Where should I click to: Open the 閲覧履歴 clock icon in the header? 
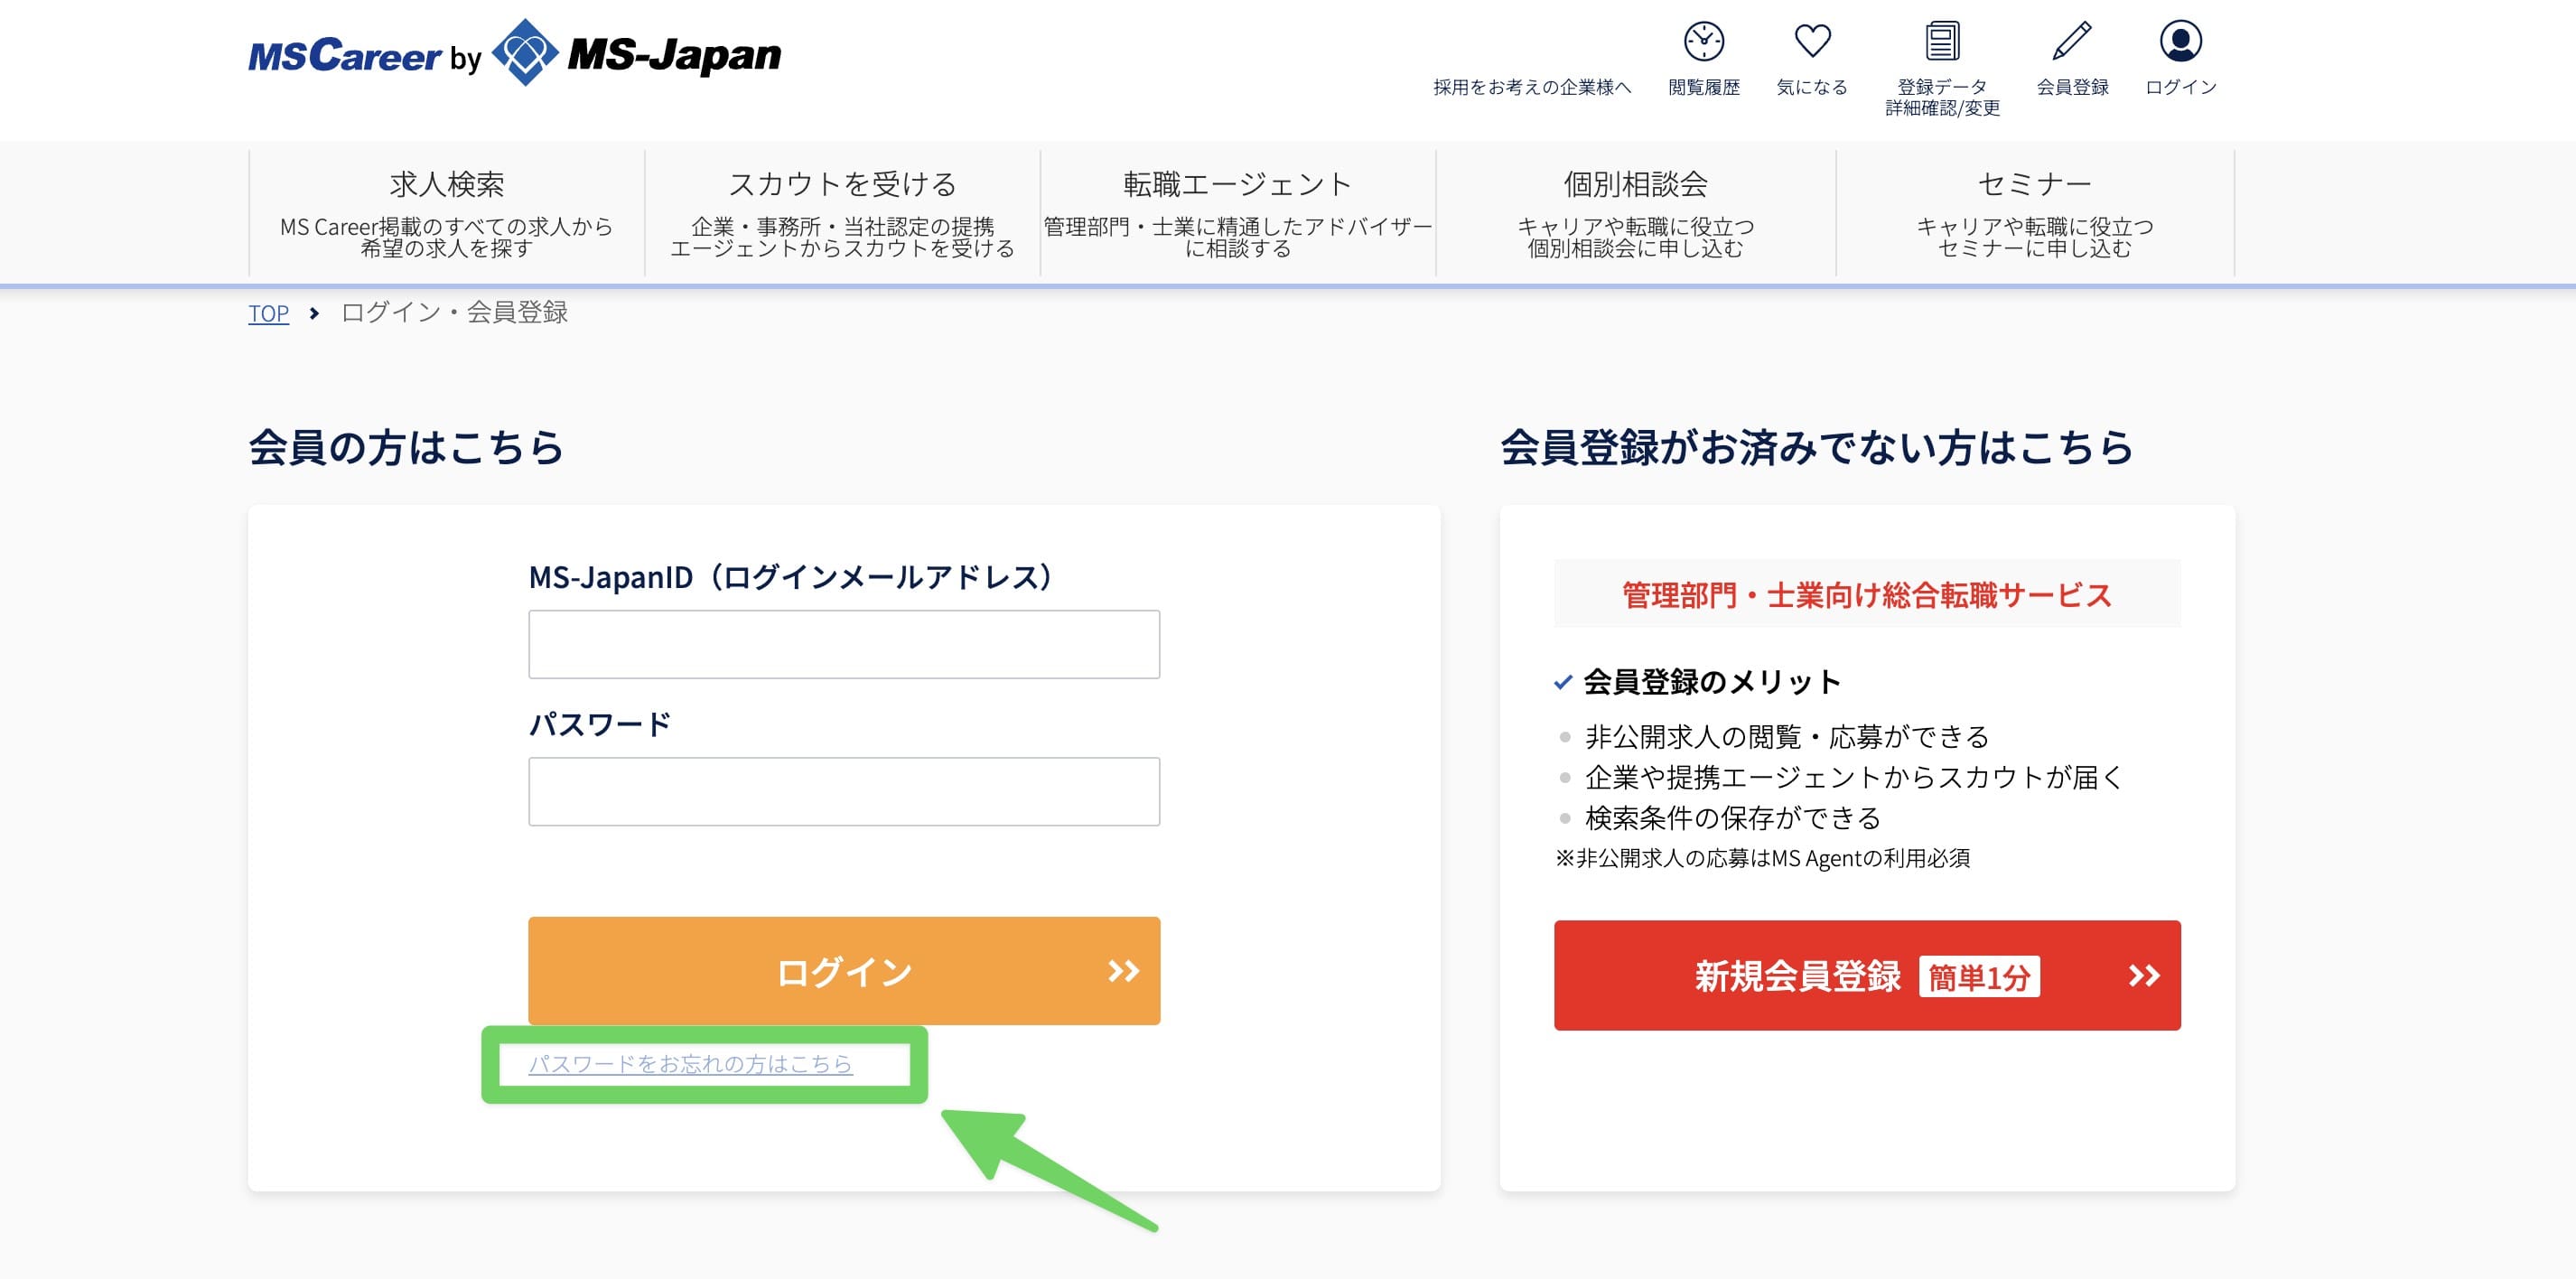tap(1707, 42)
